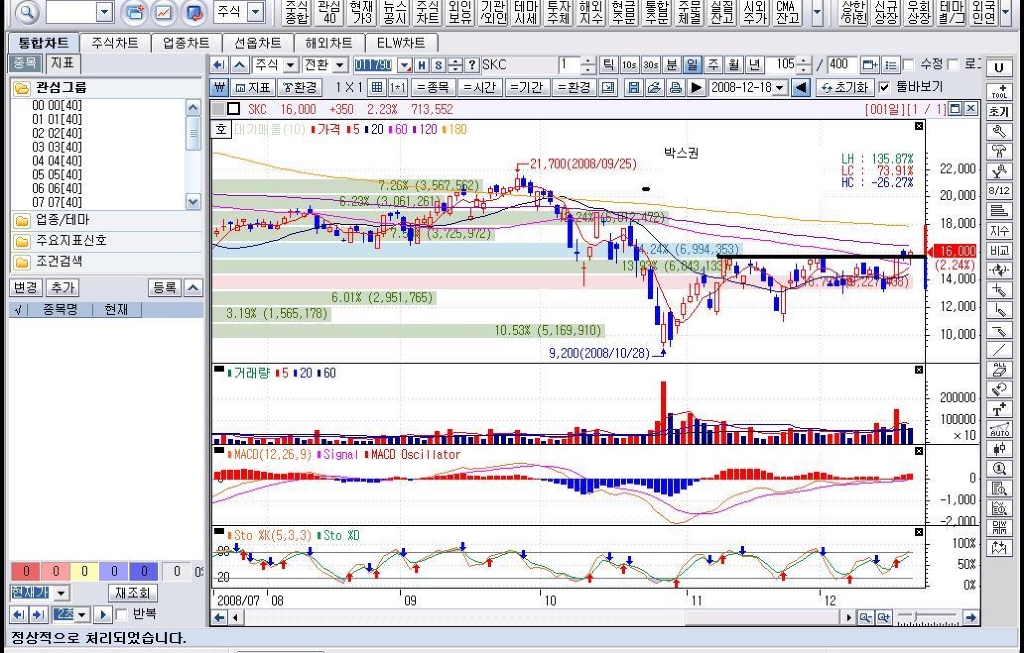Click the 등록 button
The image size is (1024, 653).
click(165, 287)
